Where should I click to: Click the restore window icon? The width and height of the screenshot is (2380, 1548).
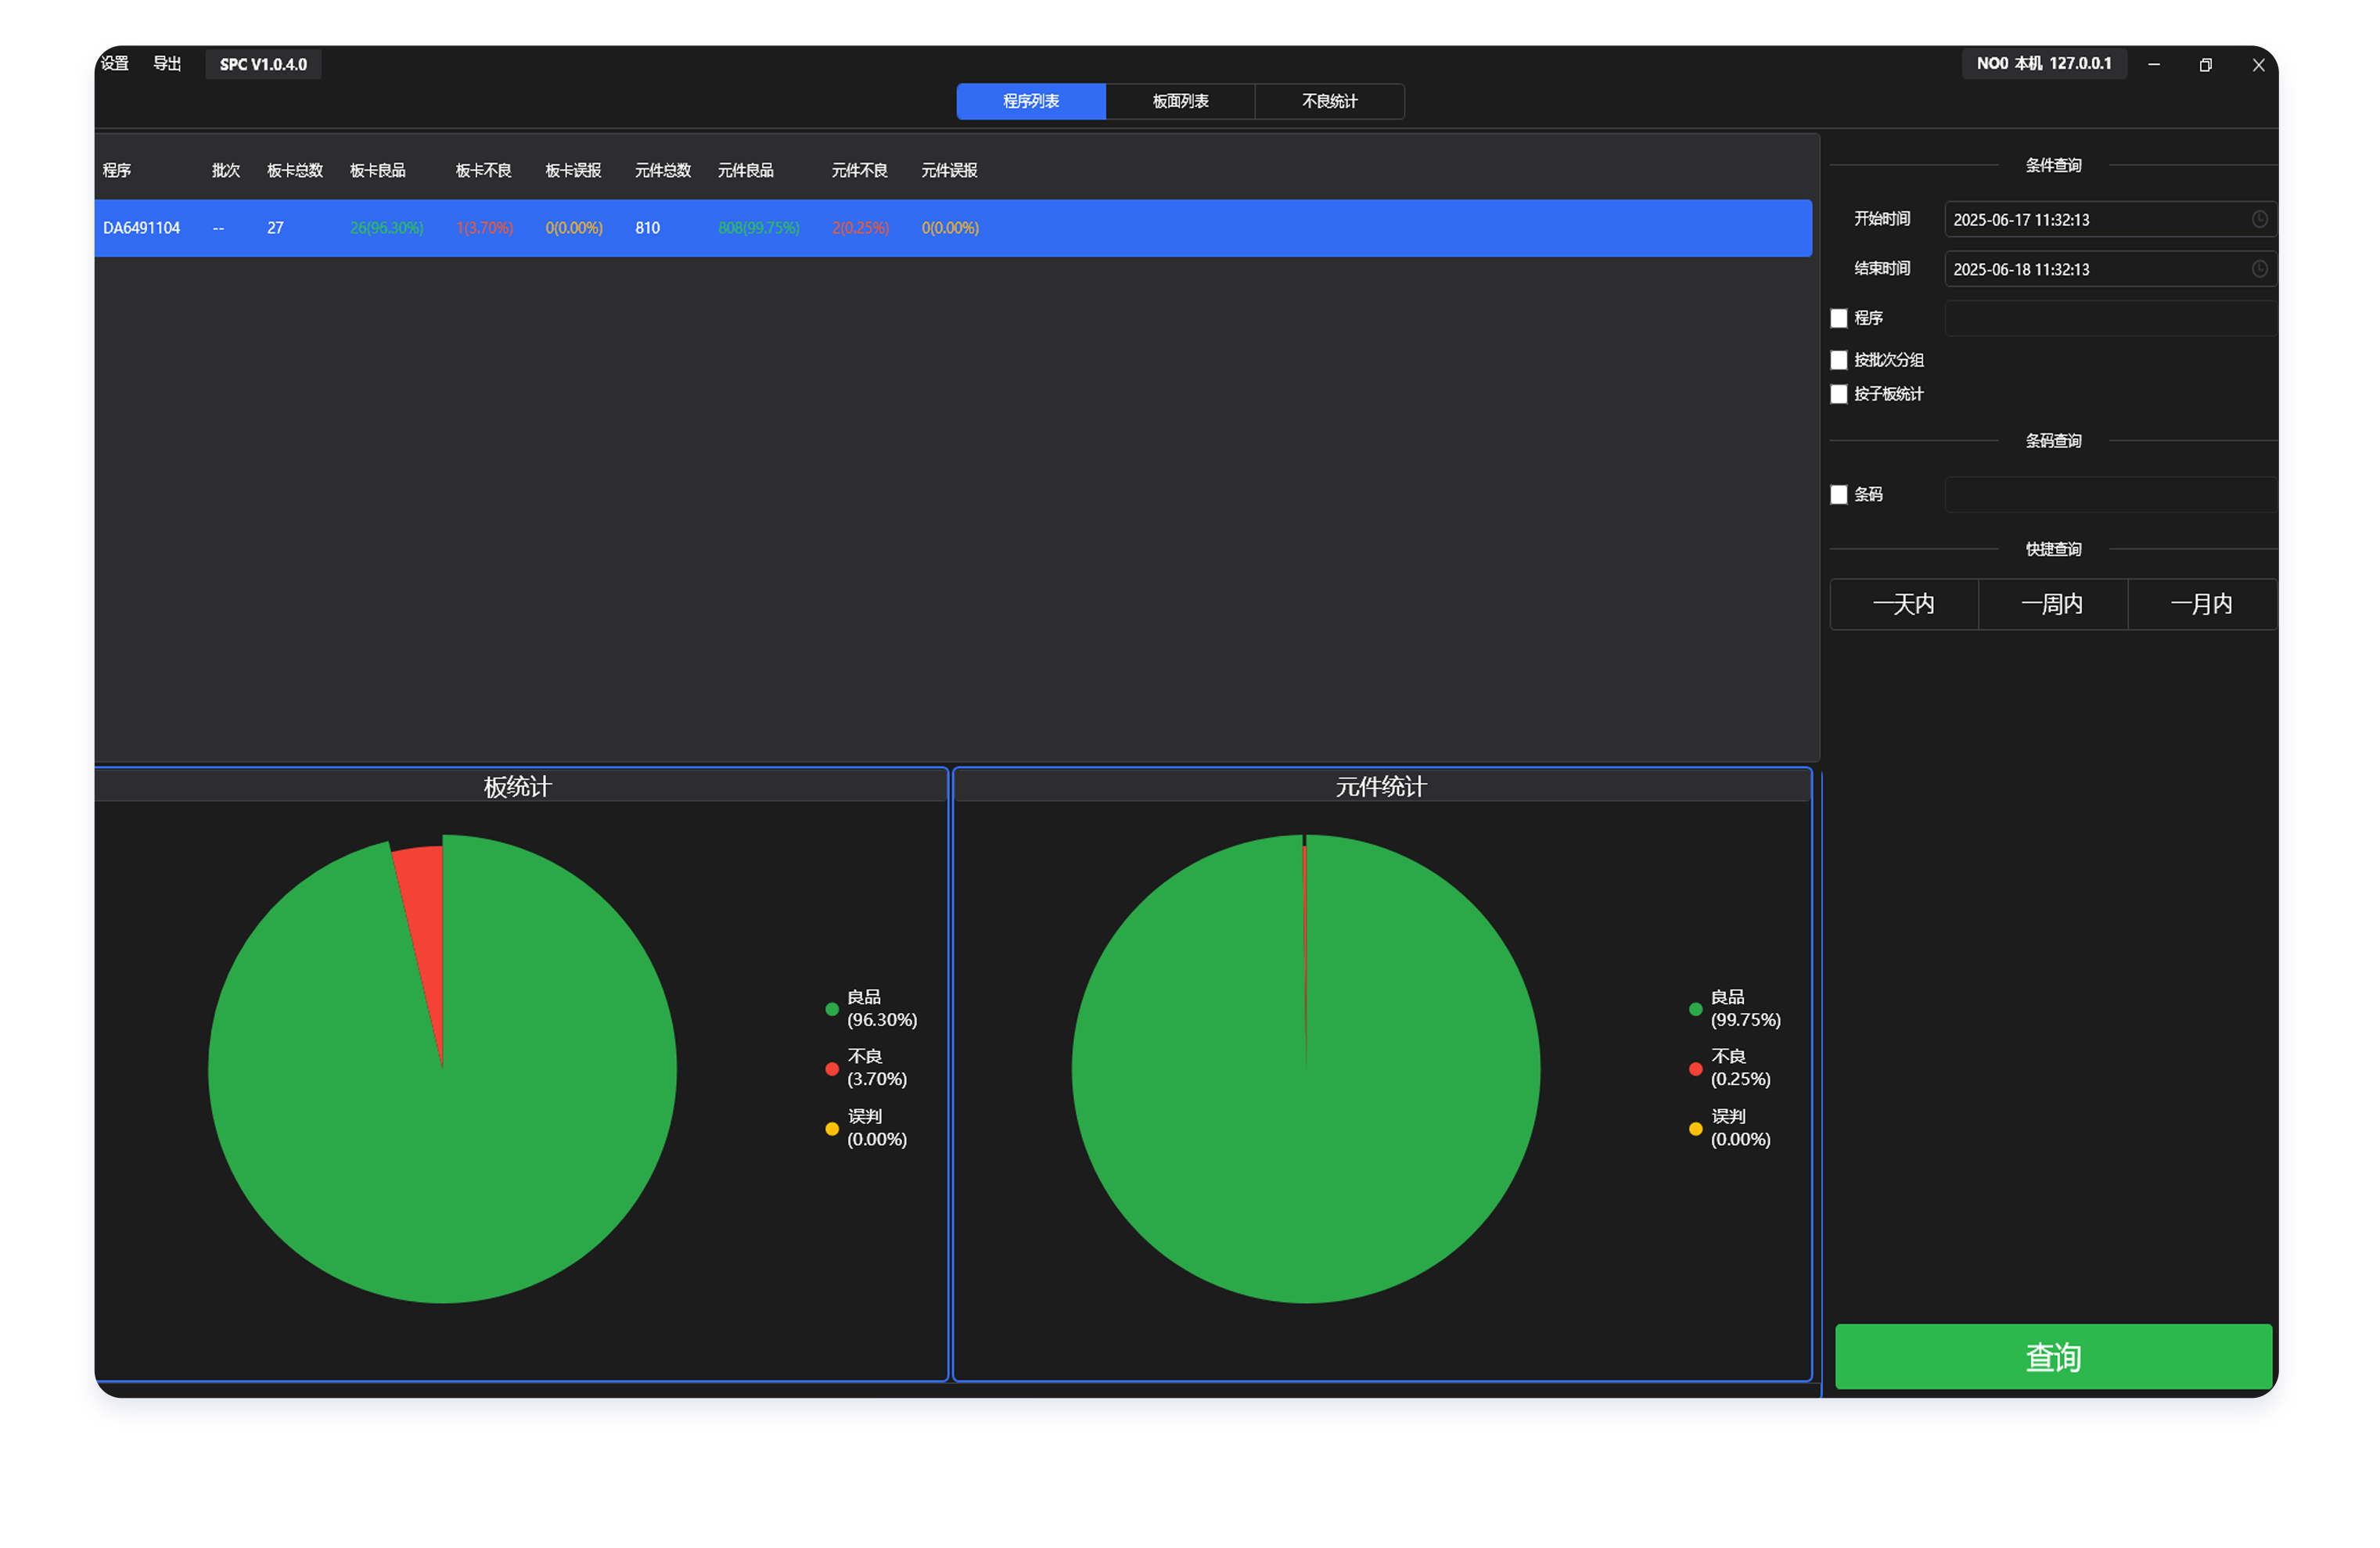(x=2205, y=65)
